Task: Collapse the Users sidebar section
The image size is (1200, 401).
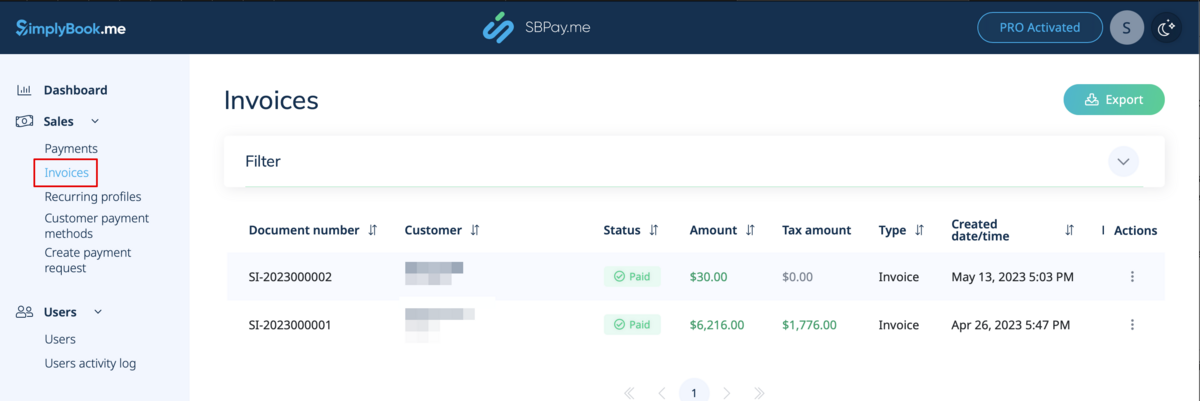Action: click(98, 312)
